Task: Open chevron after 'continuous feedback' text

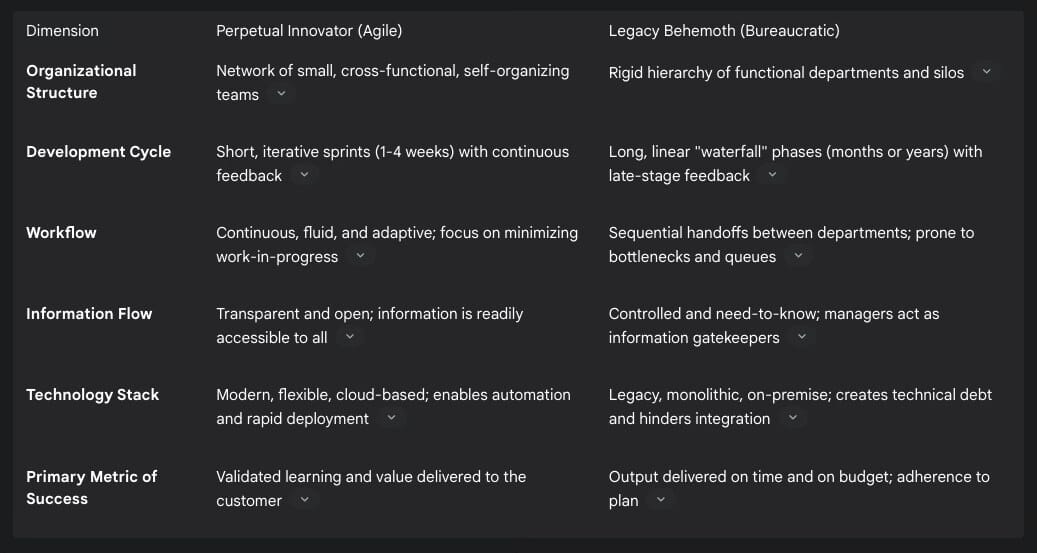Action: (304, 175)
